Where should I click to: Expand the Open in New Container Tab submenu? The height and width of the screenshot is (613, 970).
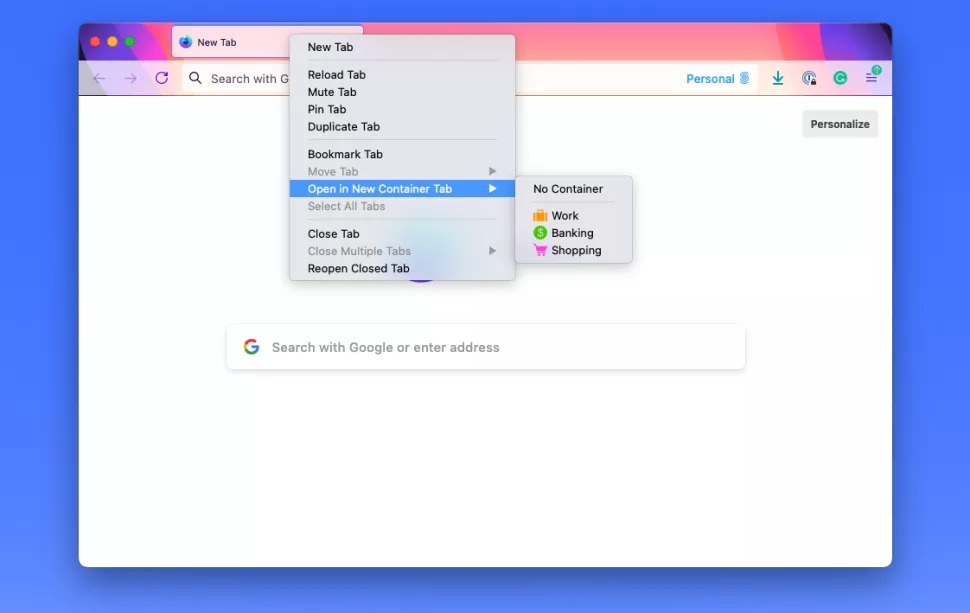coord(379,188)
